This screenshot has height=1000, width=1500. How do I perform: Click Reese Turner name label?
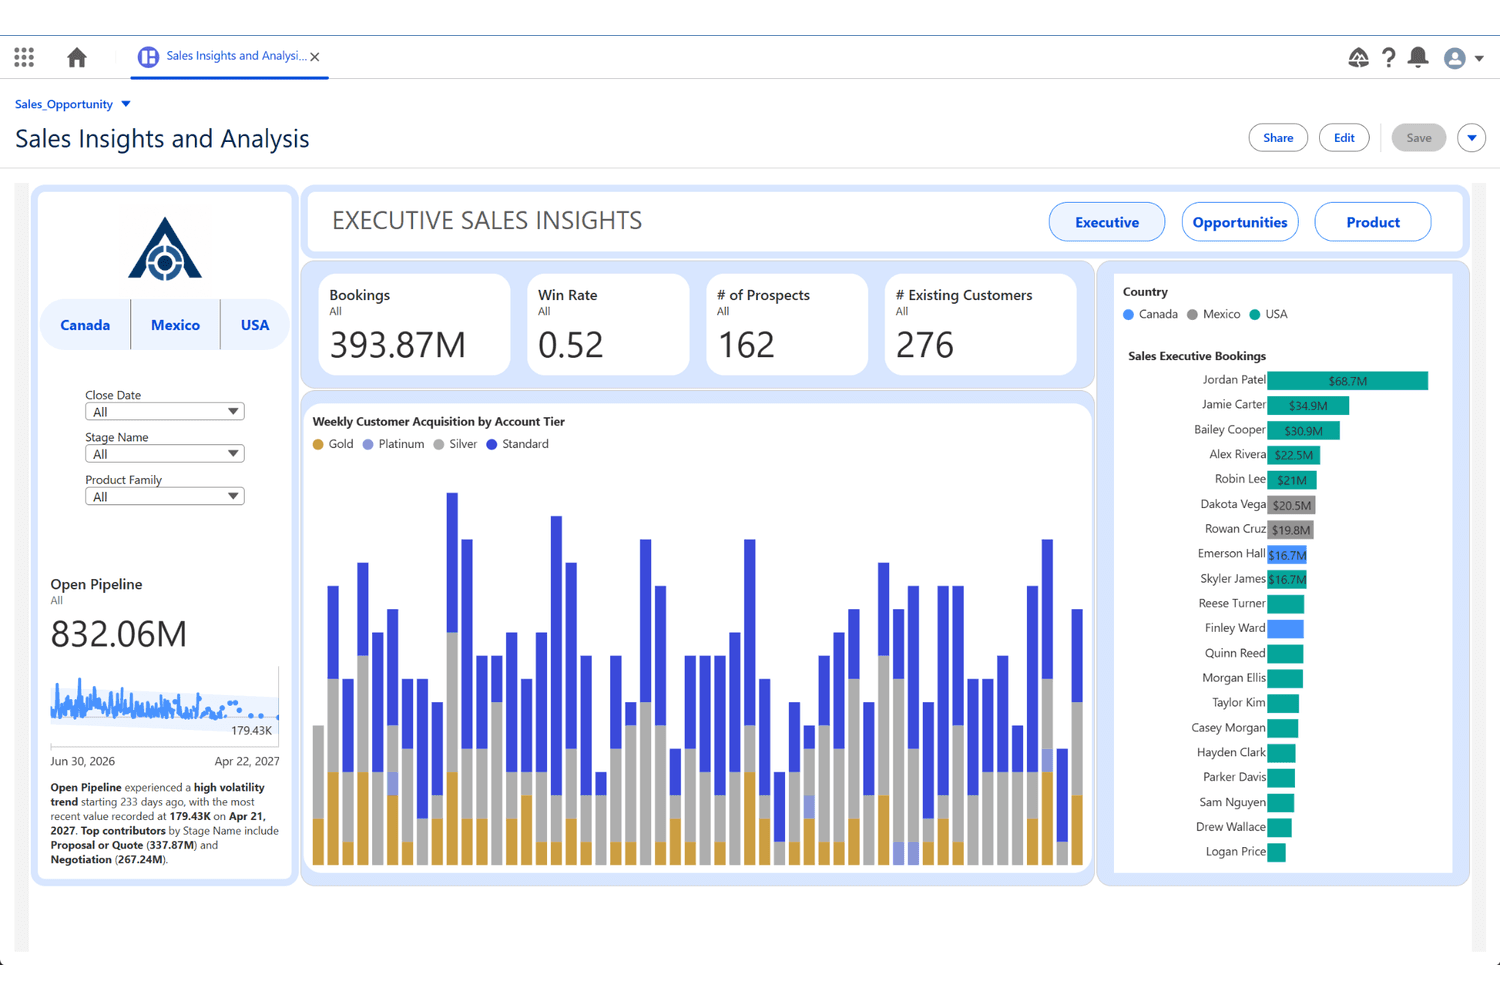pyautogui.click(x=1232, y=603)
